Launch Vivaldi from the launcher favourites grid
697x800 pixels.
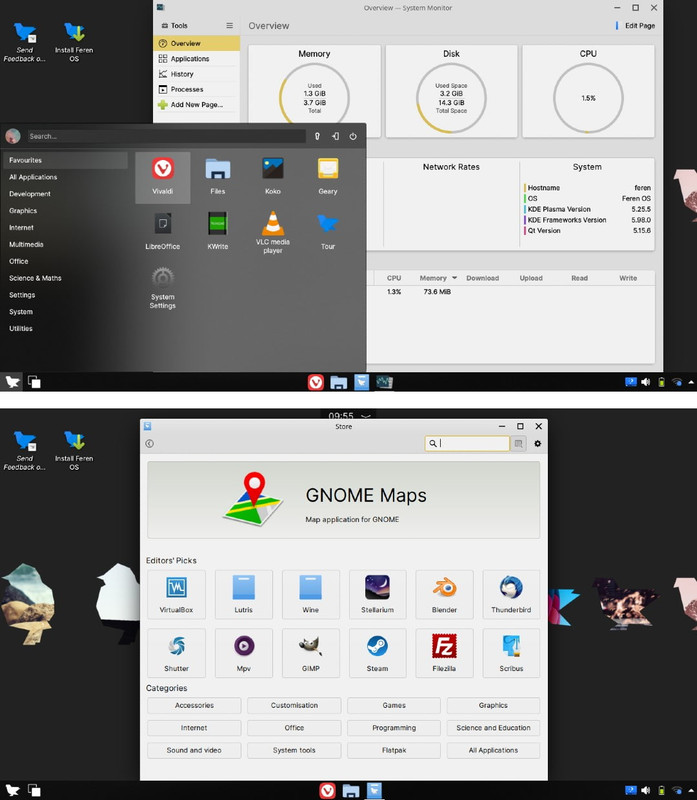pyautogui.click(x=163, y=177)
